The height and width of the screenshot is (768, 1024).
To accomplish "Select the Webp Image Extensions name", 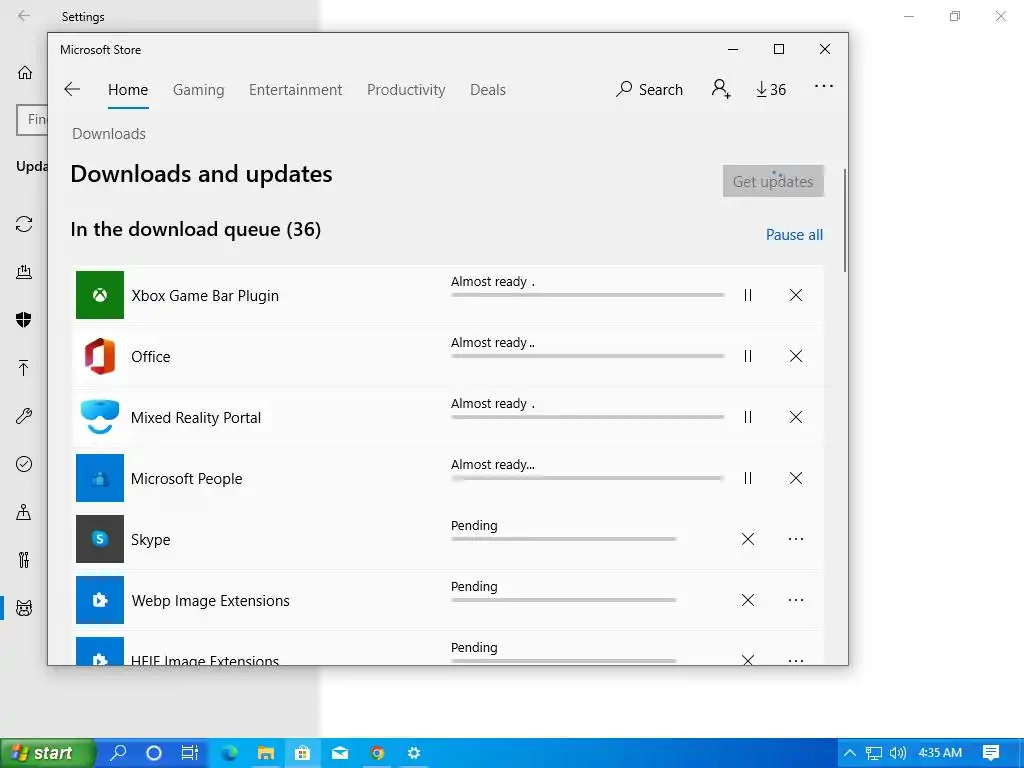I will (210, 601).
